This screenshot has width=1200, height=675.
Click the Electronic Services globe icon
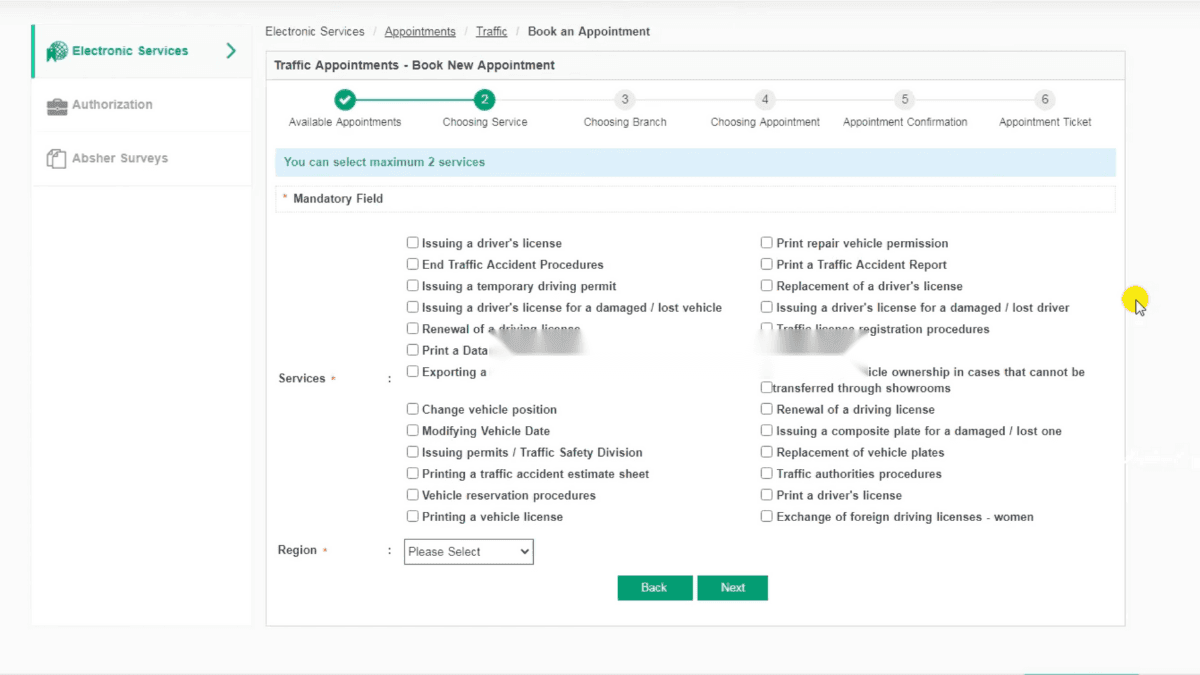57,51
